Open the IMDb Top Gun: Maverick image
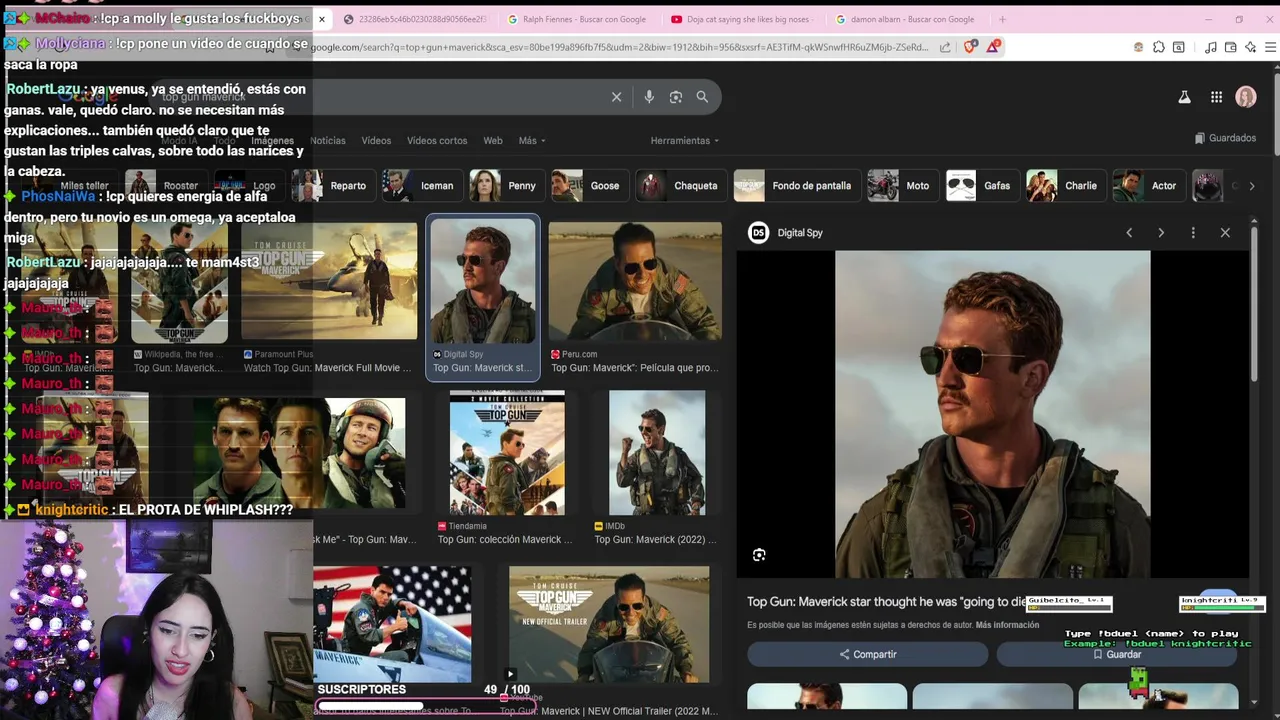The width and height of the screenshot is (1280, 720). pyautogui.click(x=657, y=453)
